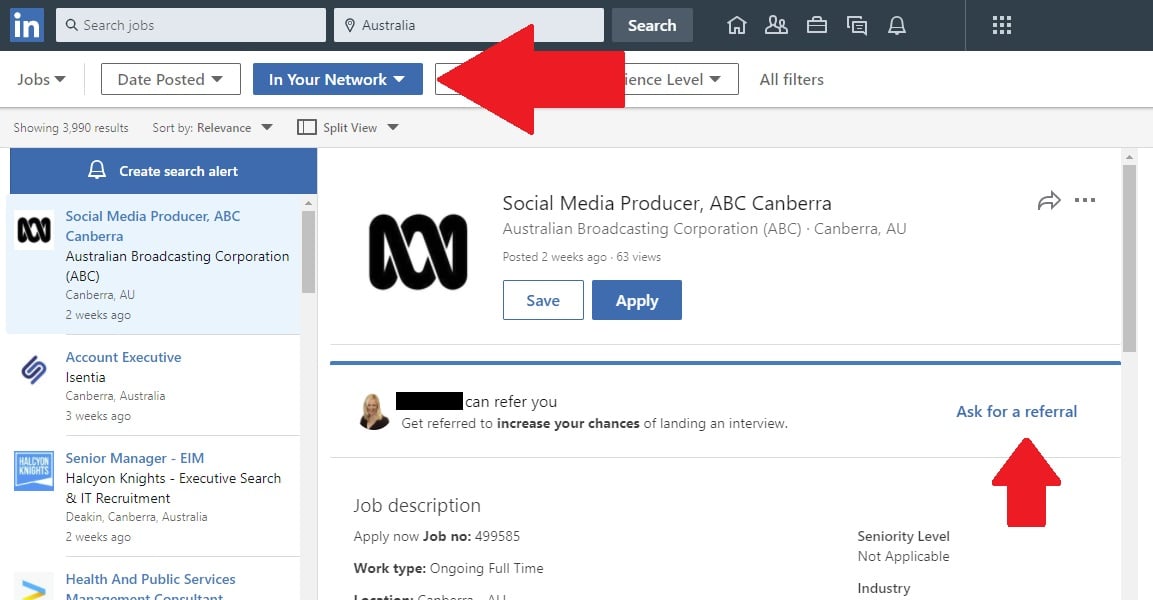The width and height of the screenshot is (1153, 600).
Task: Click the Isentia company logo
Action: pyautogui.click(x=34, y=369)
